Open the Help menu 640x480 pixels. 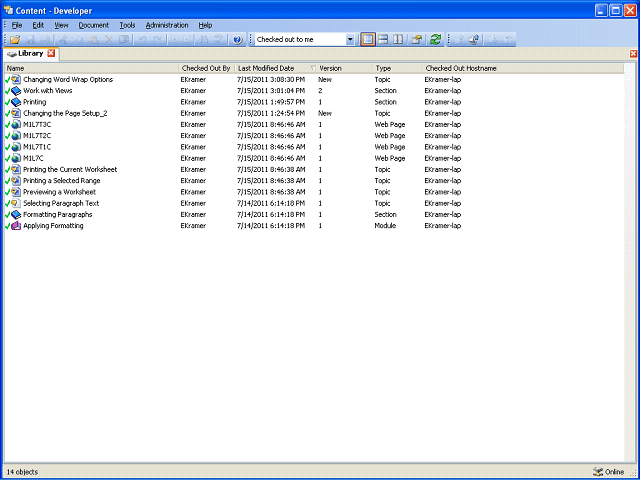click(205, 25)
